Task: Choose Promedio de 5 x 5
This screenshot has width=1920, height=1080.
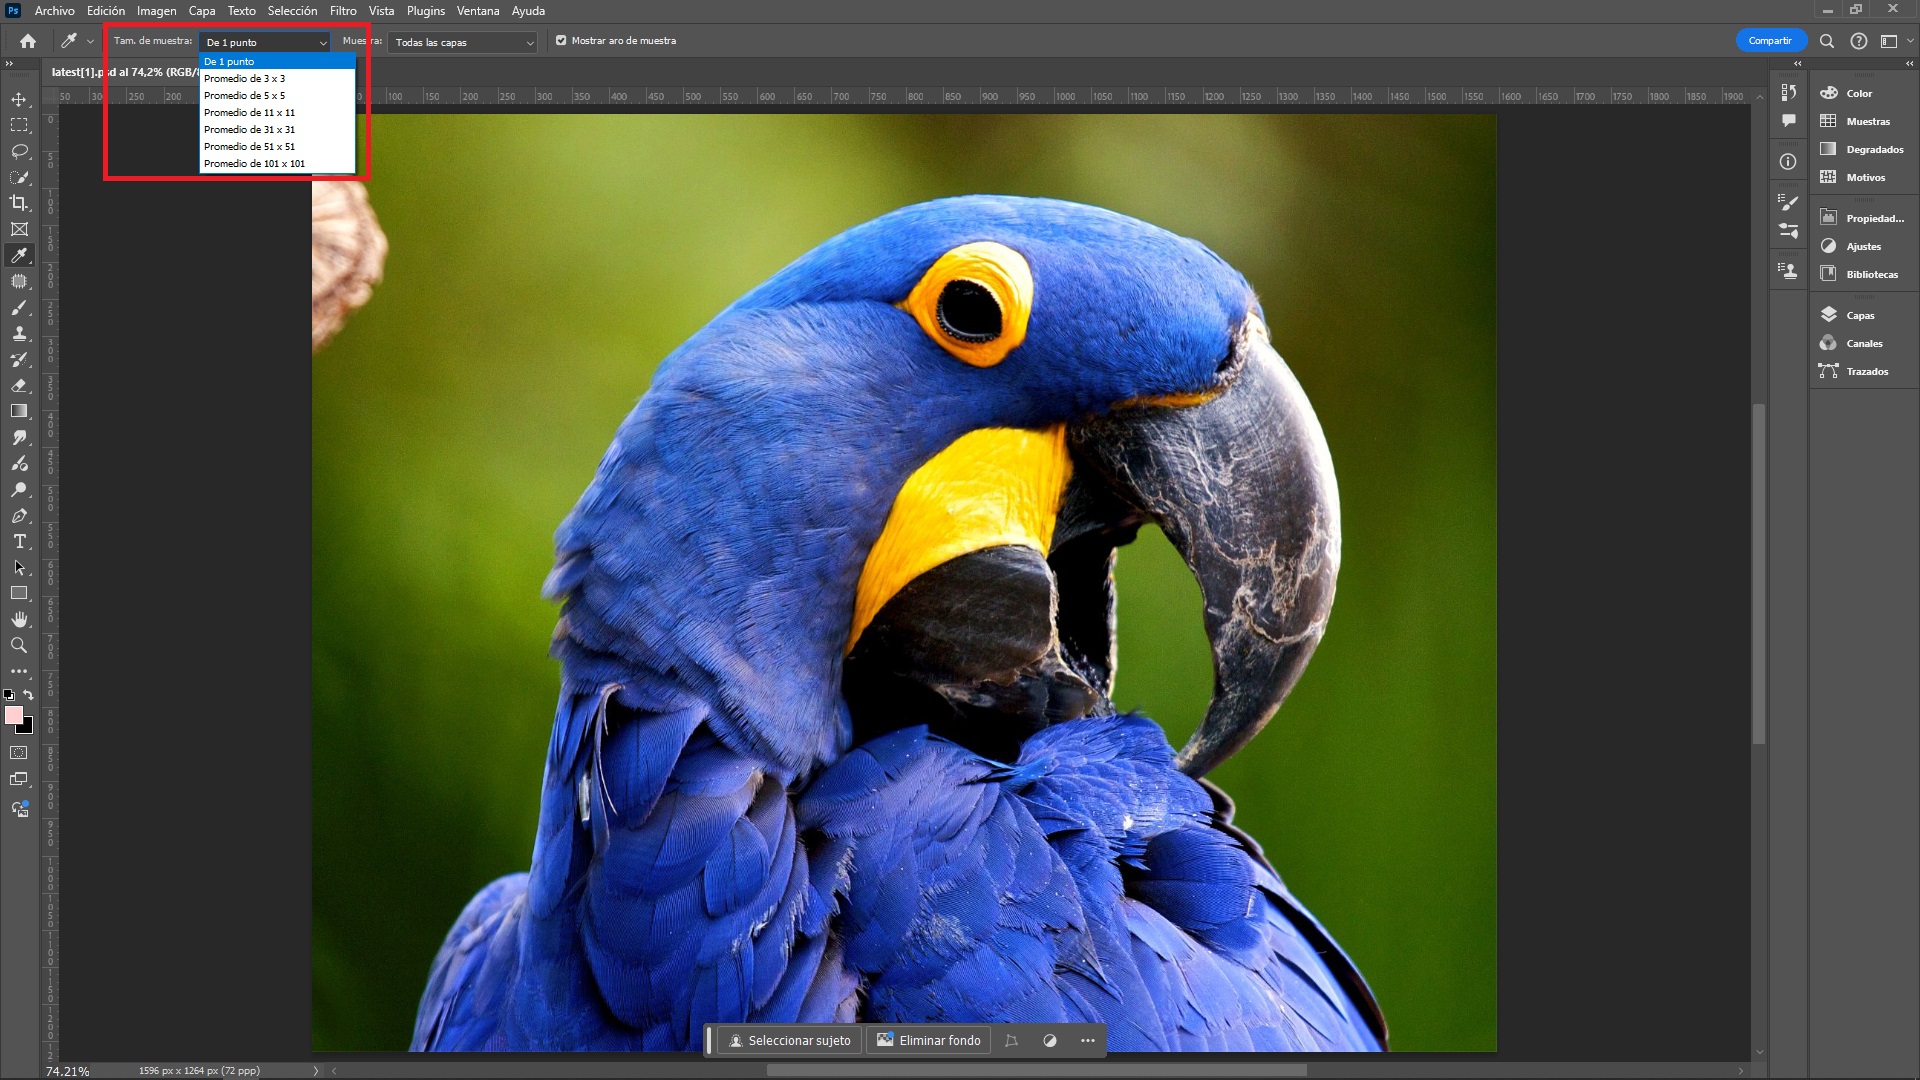Action: click(277, 96)
